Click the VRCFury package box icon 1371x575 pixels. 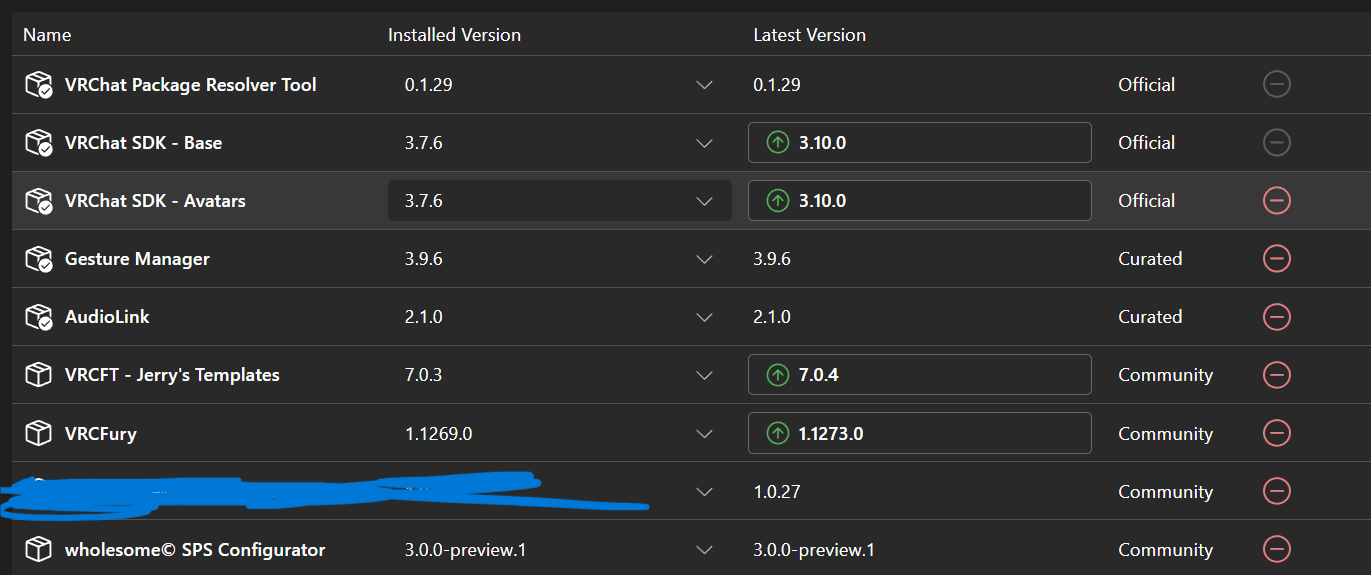38,433
